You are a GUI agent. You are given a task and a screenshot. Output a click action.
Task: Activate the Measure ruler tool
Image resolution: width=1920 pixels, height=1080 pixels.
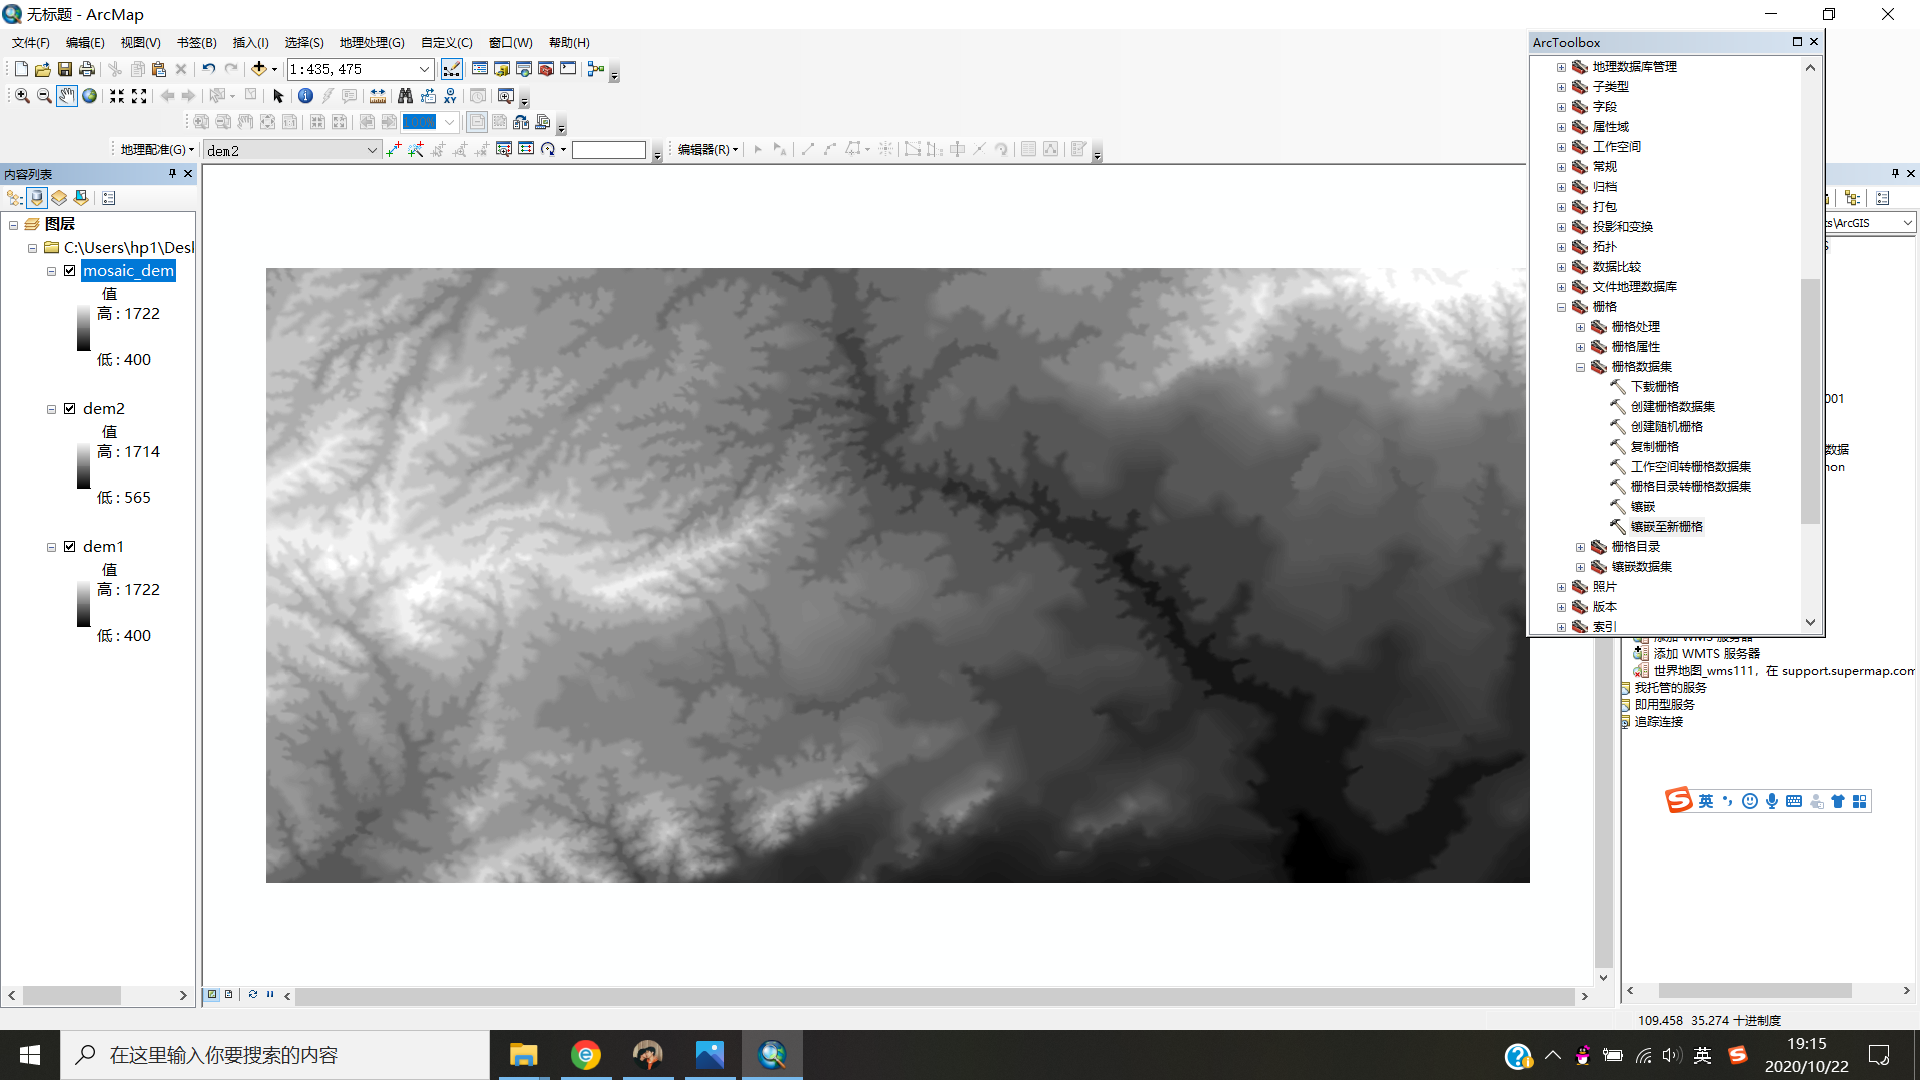377,96
